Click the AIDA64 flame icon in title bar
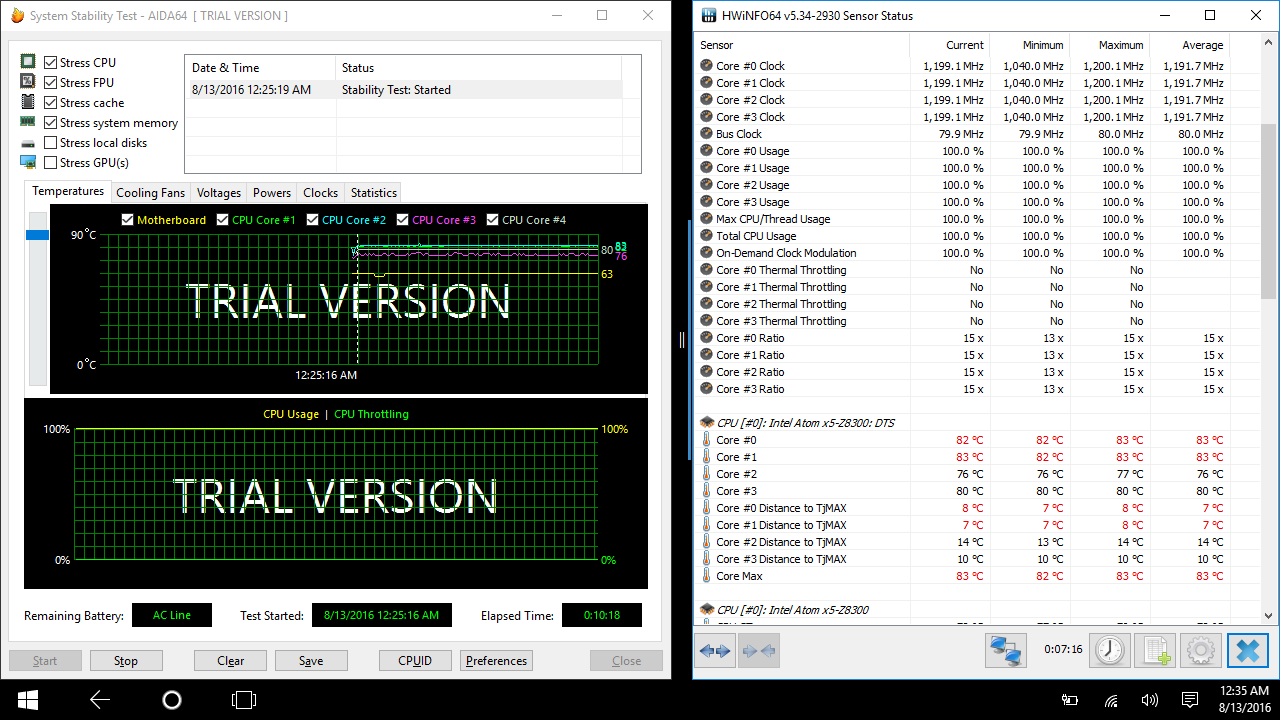The image size is (1280, 720). pos(18,16)
